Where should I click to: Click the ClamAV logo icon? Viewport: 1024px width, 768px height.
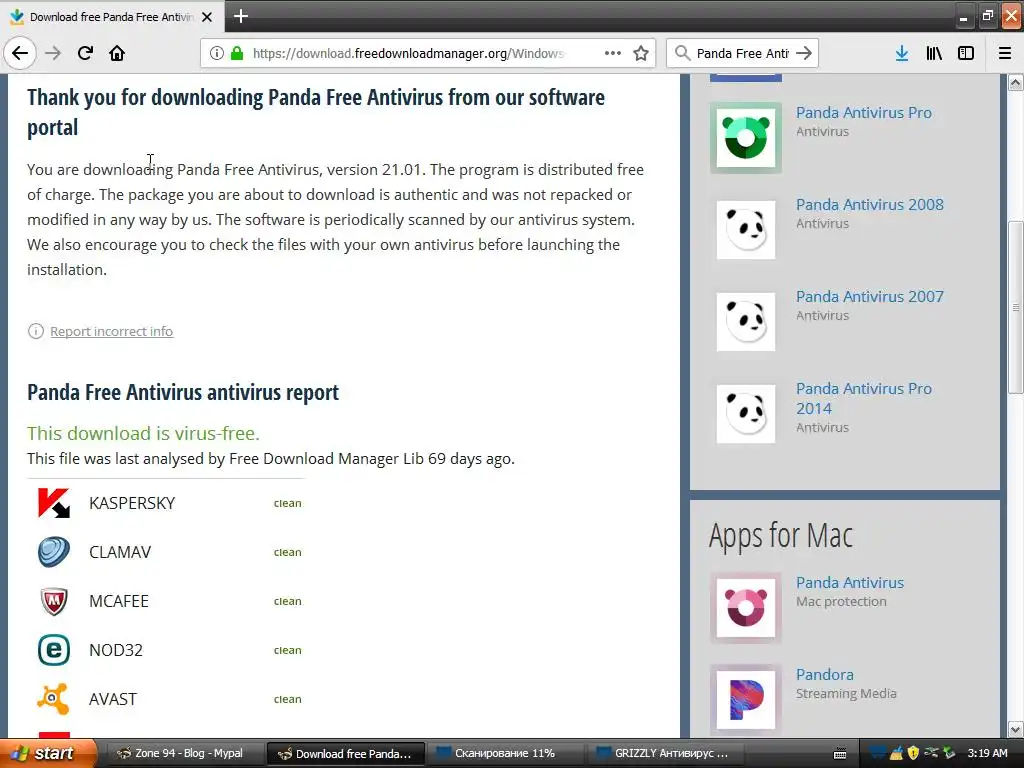coord(54,552)
